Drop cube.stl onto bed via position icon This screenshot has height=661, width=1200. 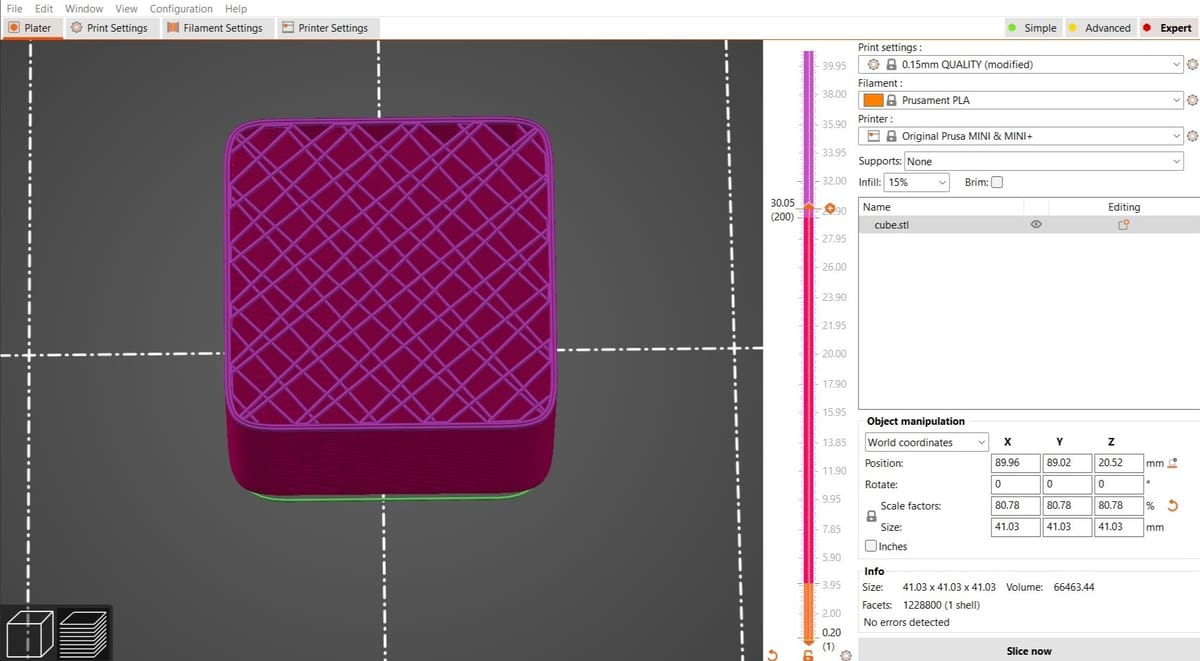point(1172,463)
